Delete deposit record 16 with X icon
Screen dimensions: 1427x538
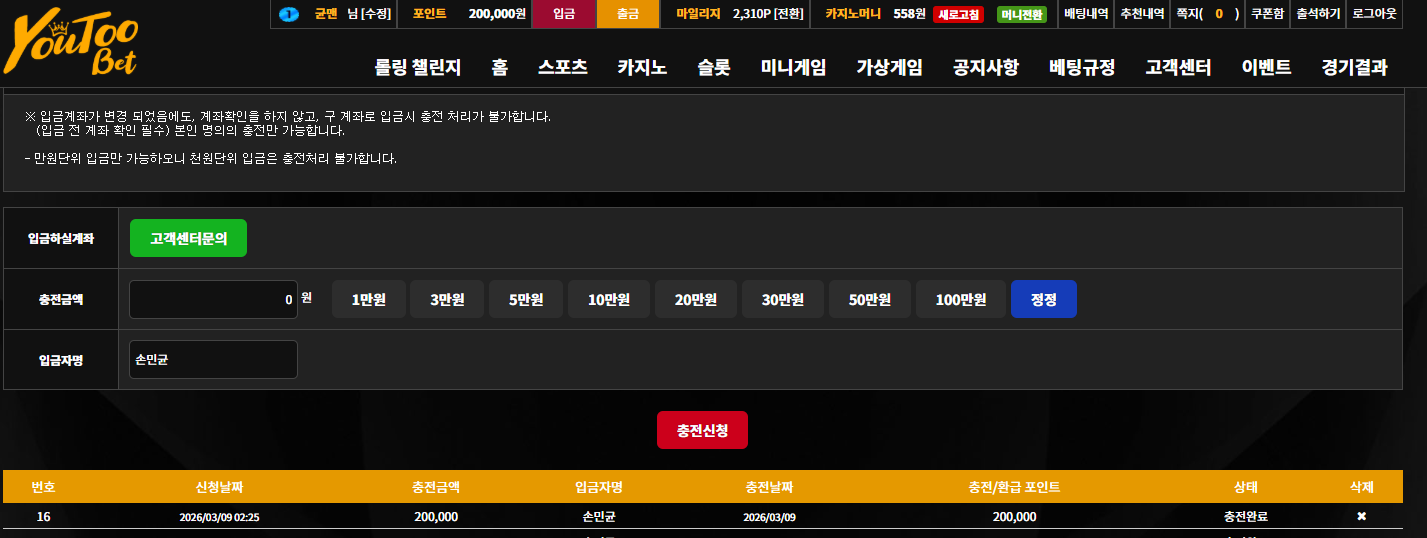point(1361,516)
